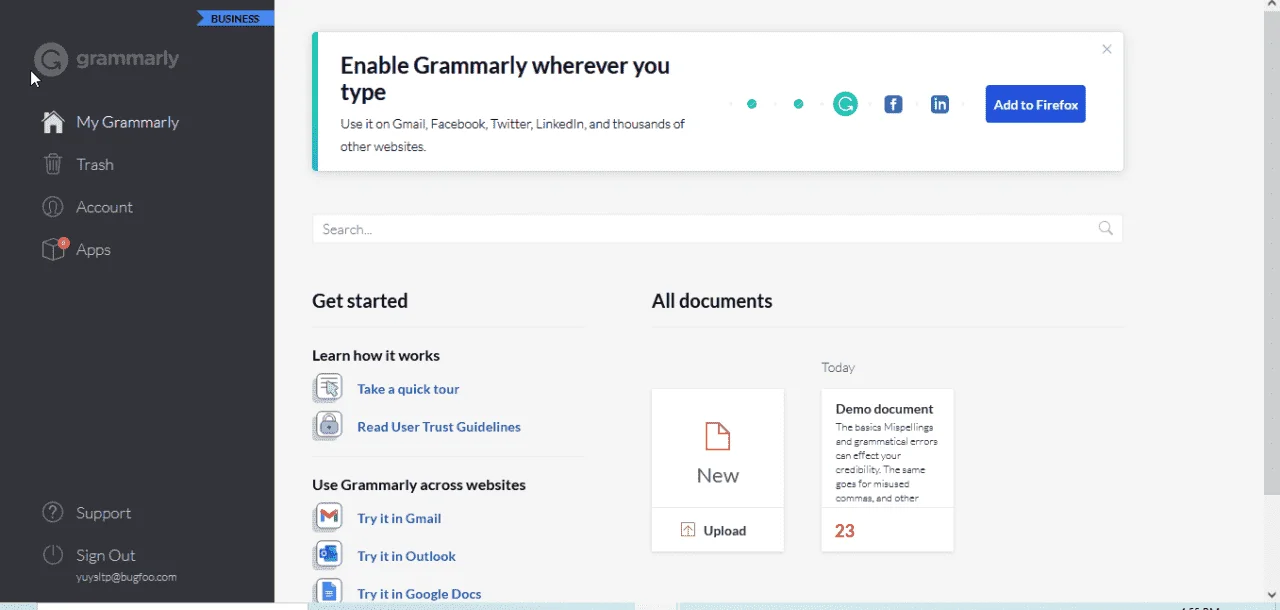This screenshot has width=1280, height=610.
Task: Click the LinkedIn icon in the banner
Action: (939, 104)
